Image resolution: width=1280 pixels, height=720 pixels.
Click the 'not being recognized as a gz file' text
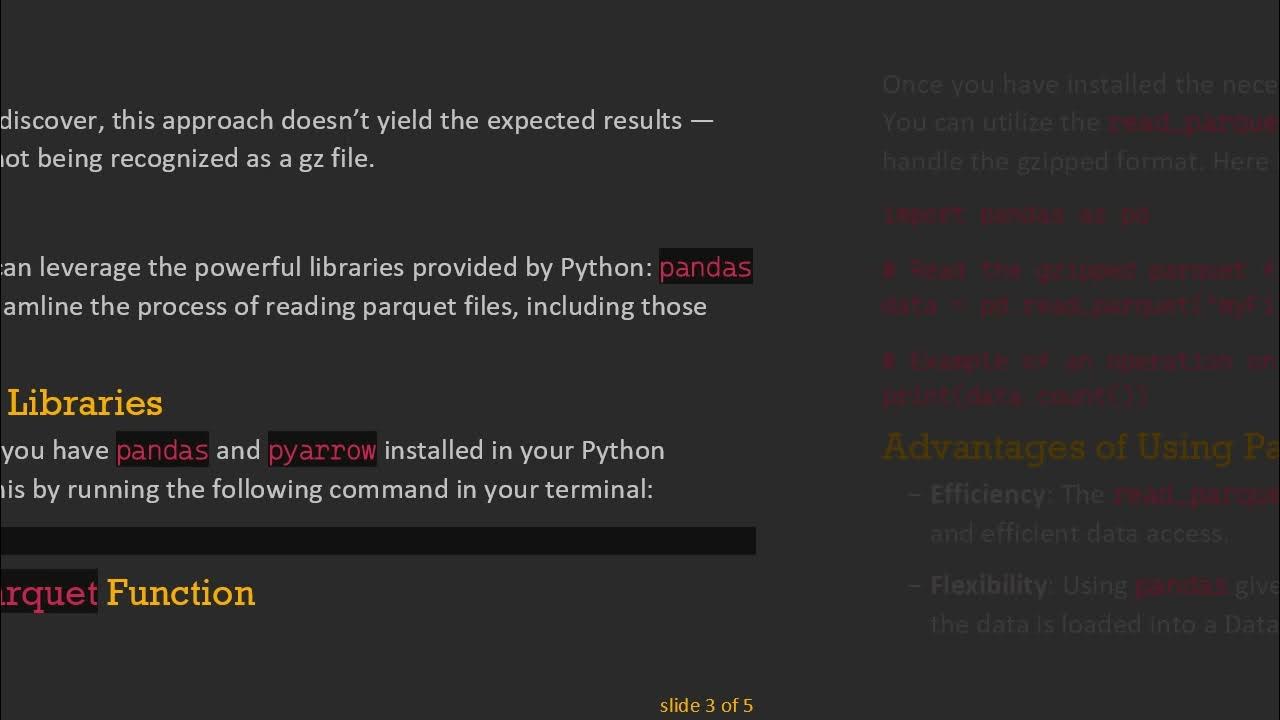click(x=188, y=159)
